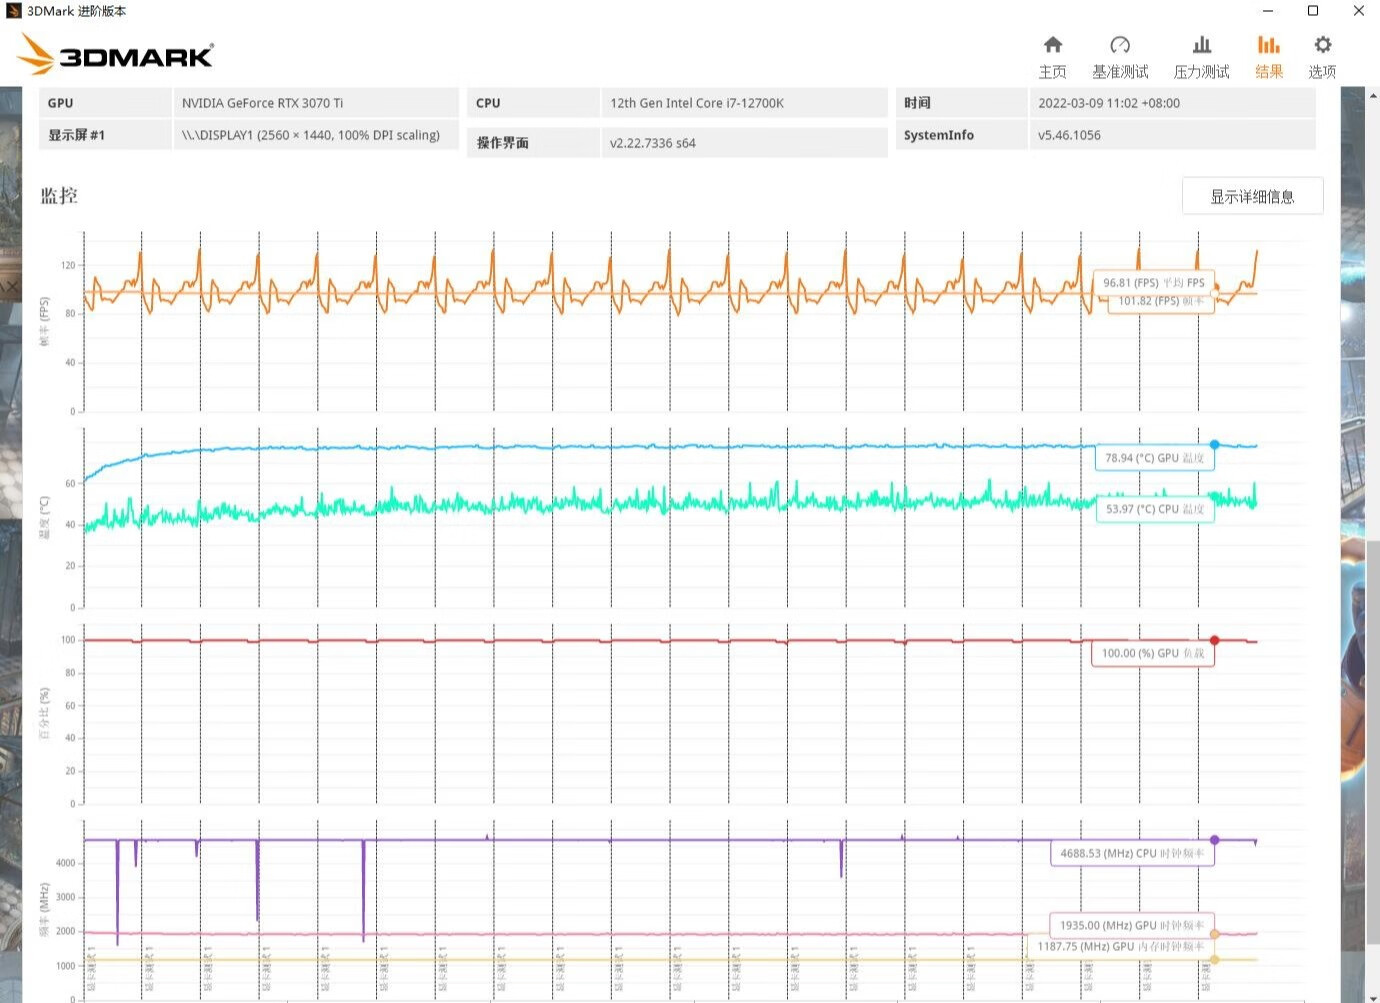Click the 时间 label cell
1380x1003 pixels.
[x=961, y=103]
